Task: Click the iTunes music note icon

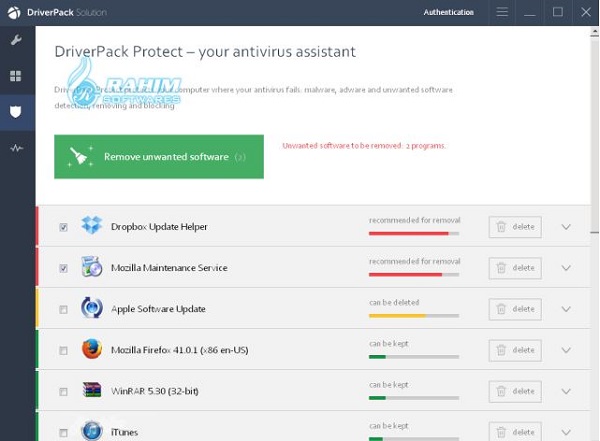Action: coord(92,431)
